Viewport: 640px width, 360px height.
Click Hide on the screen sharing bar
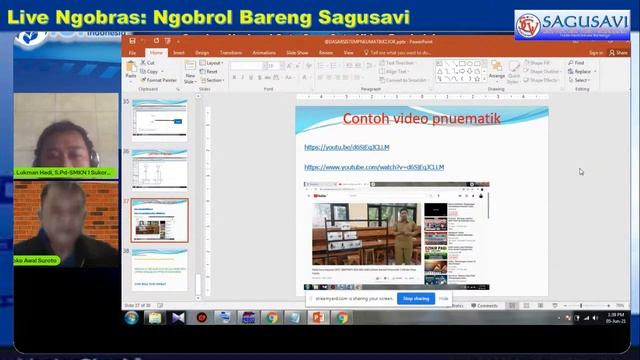pos(443,299)
